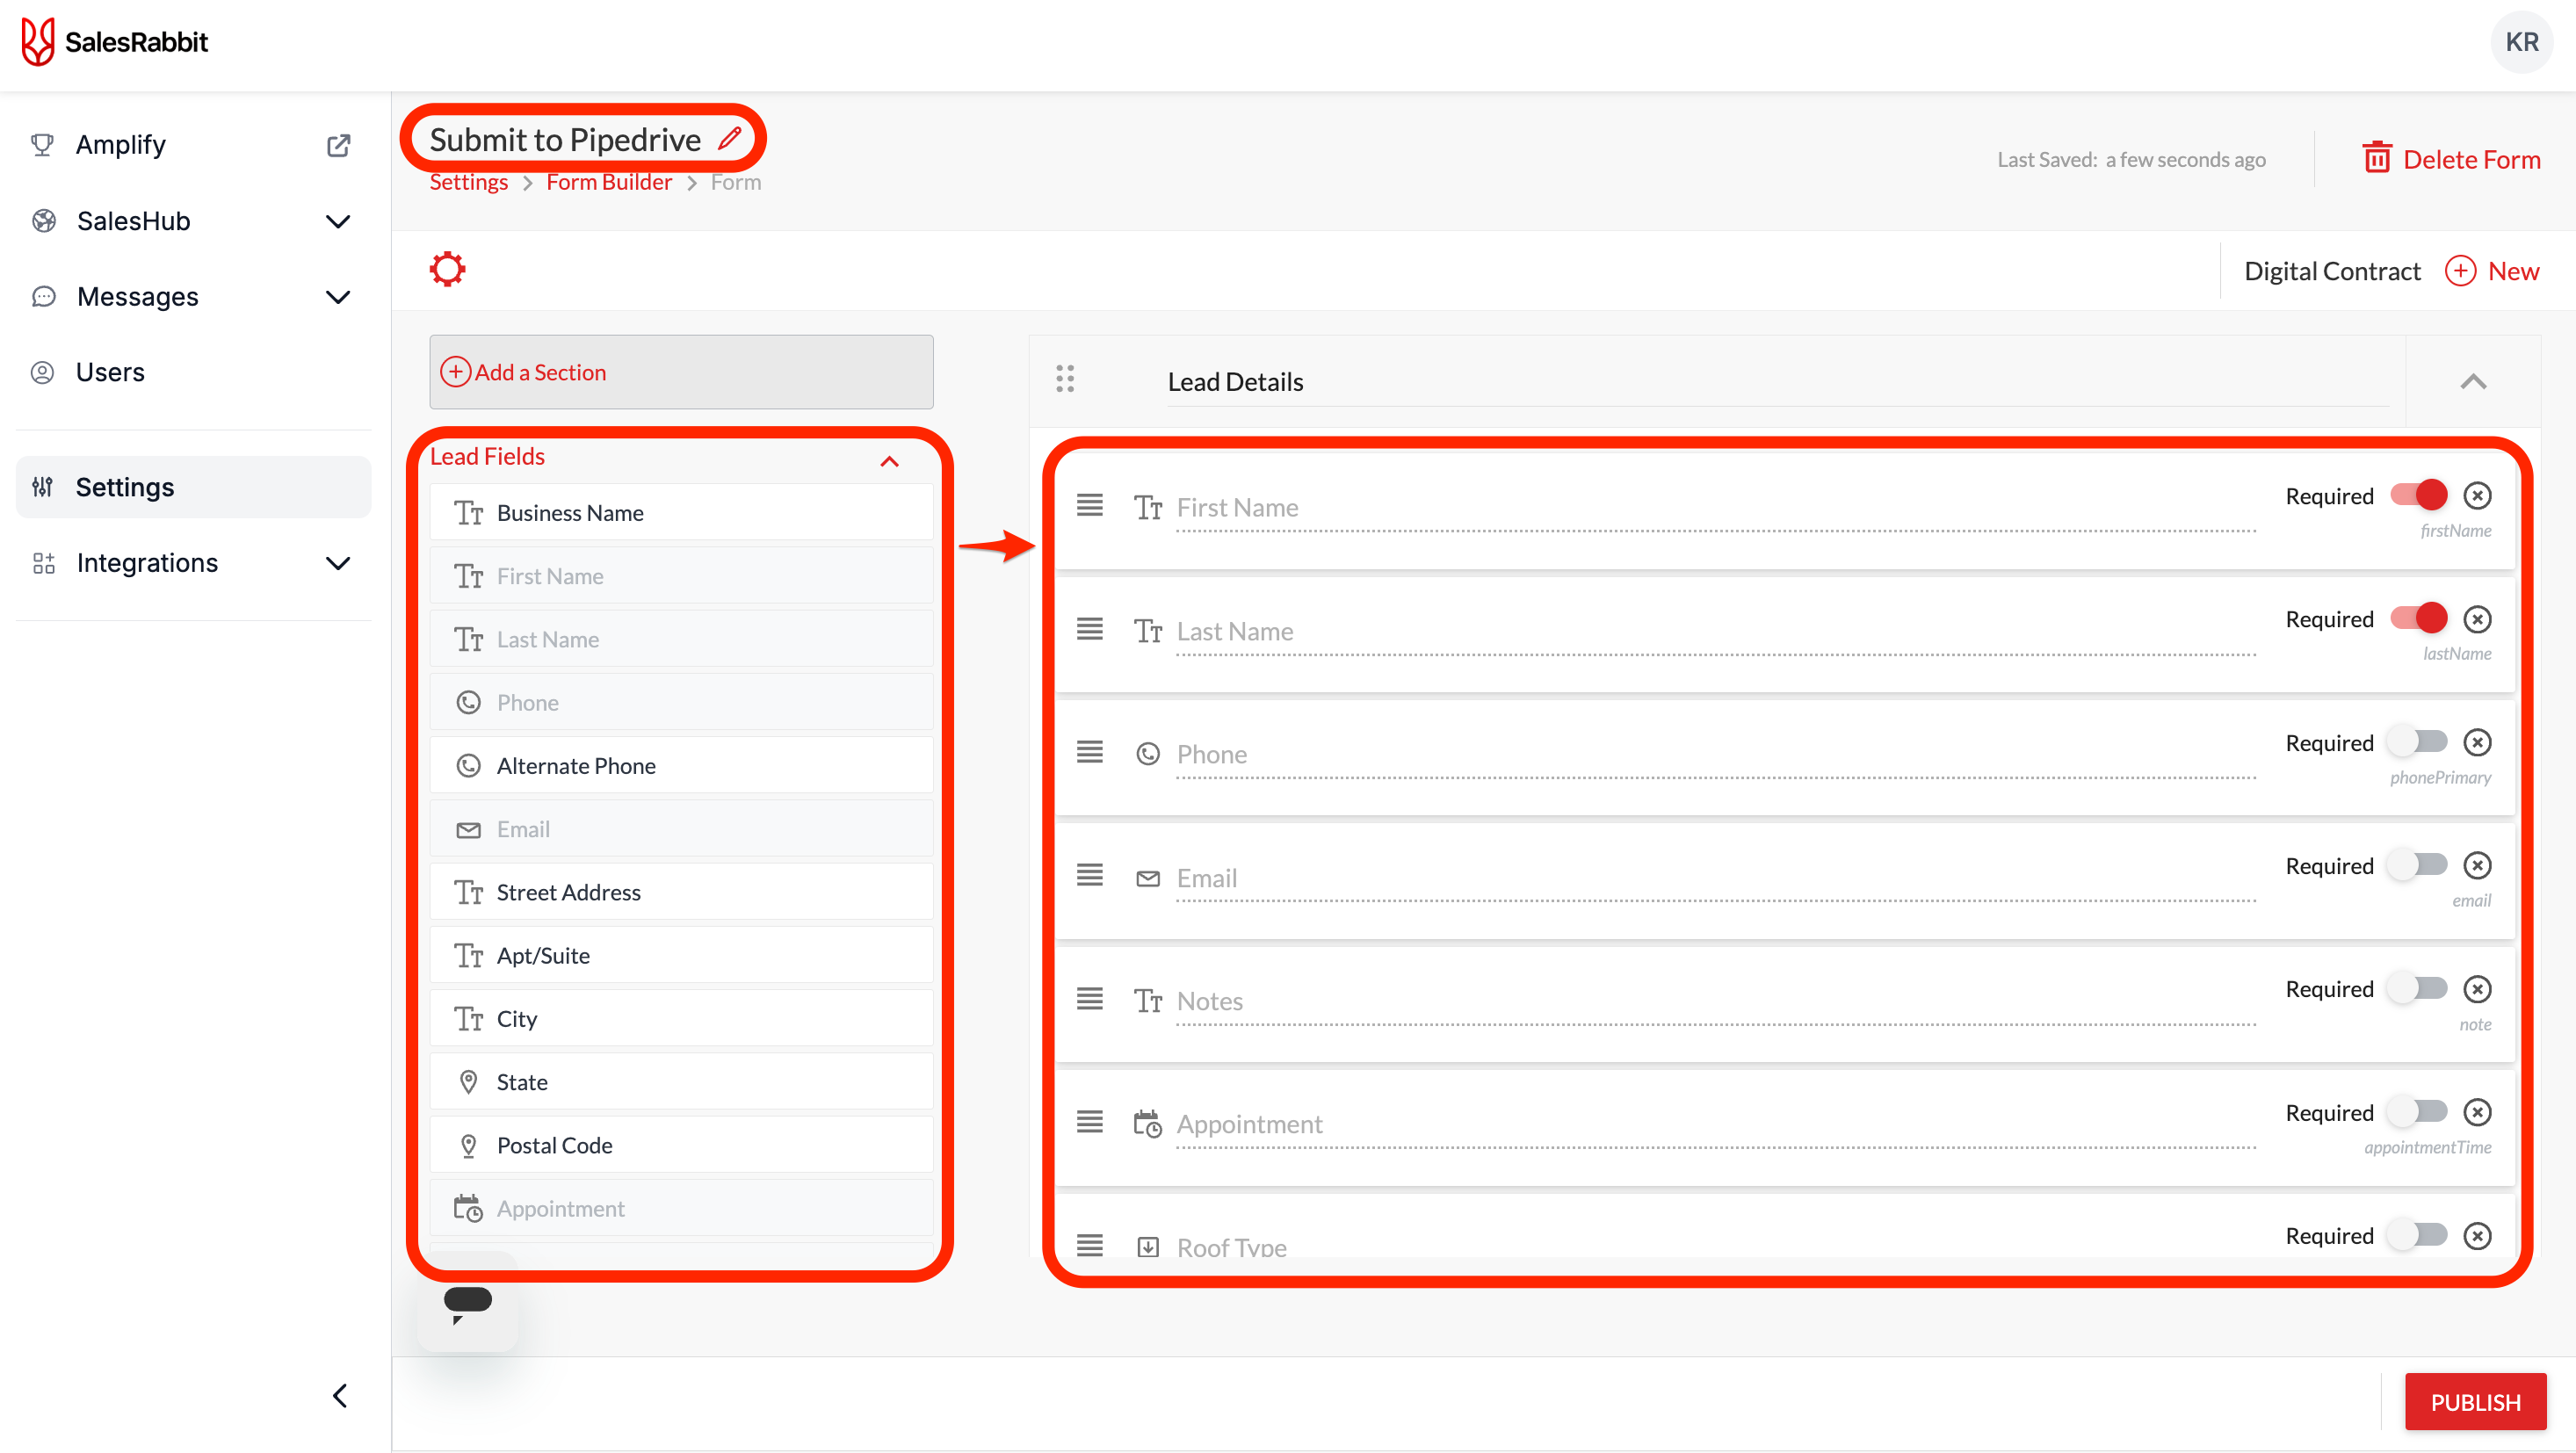Remove the Notes field with X icon
Screen dimensions: 2576x1453
pos(2476,989)
